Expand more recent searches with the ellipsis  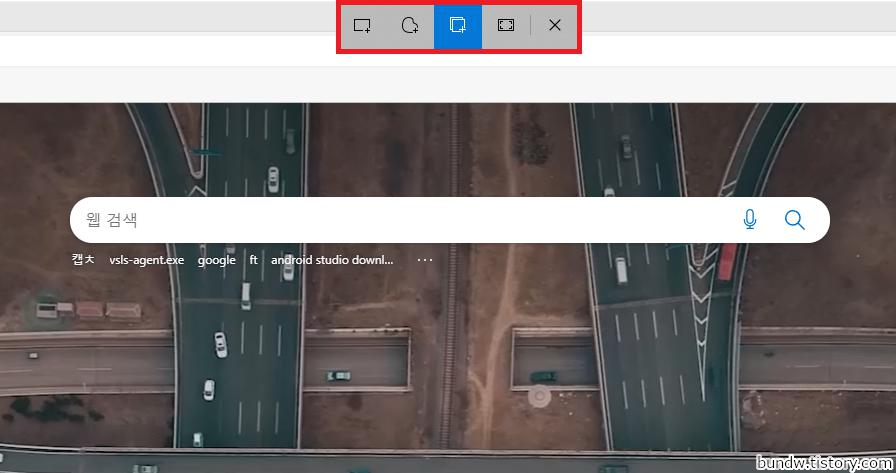pyautogui.click(x=425, y=260)
